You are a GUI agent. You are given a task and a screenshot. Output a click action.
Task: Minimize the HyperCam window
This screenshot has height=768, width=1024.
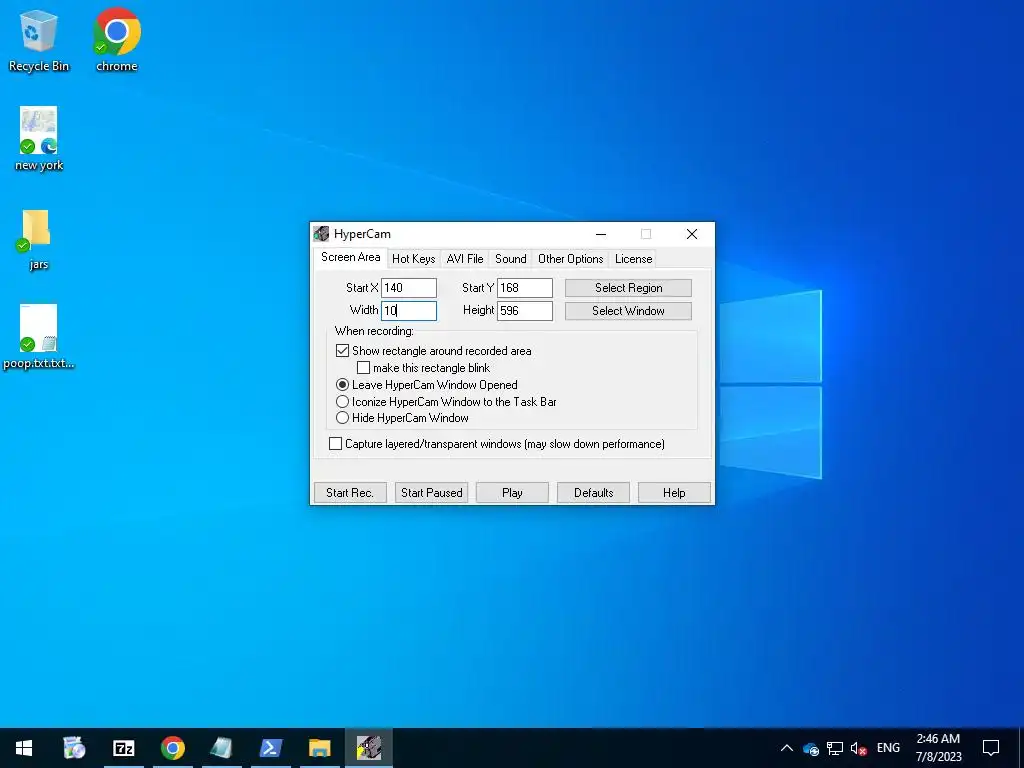coord(601,234)
